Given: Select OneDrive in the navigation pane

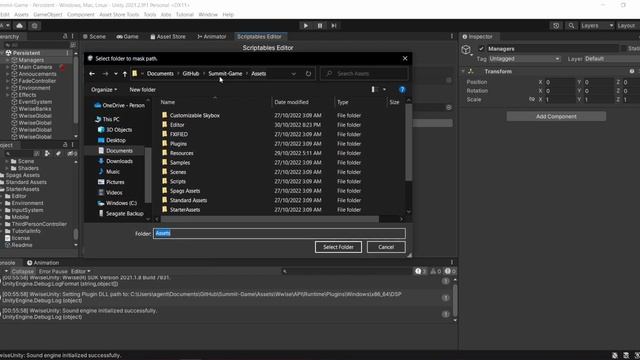Looking at the screenshot, I should point(119,105).
